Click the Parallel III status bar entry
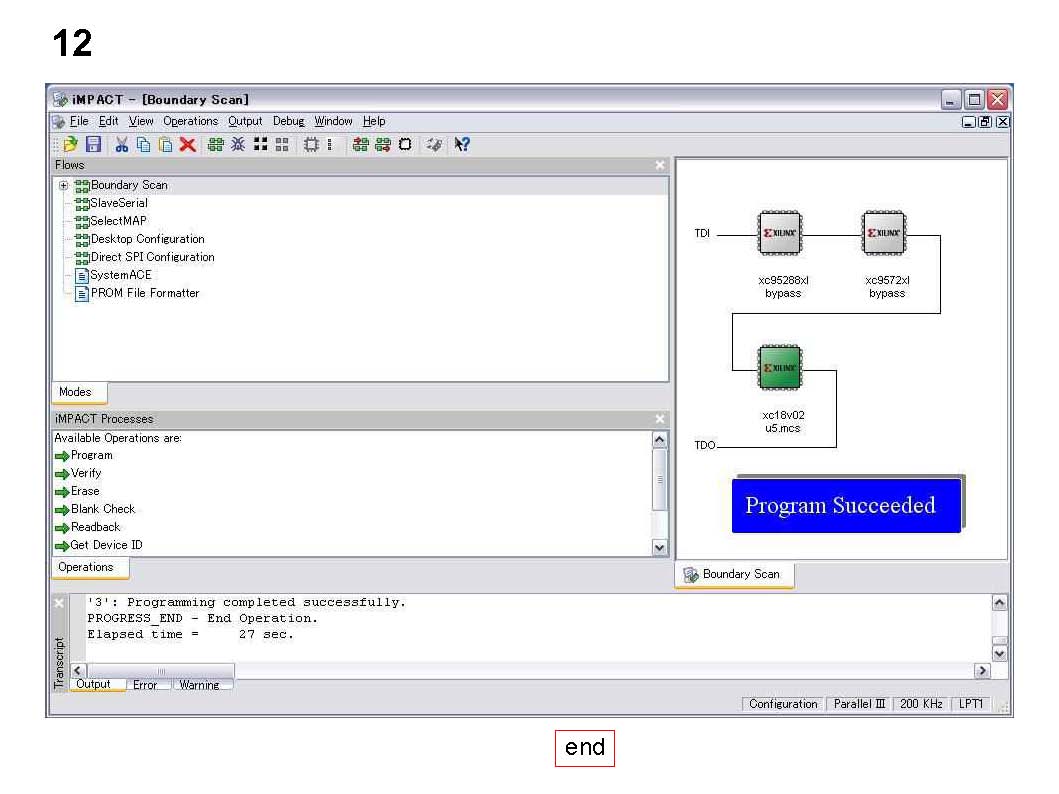The image size is (1059, 794). tap(859, 704)
